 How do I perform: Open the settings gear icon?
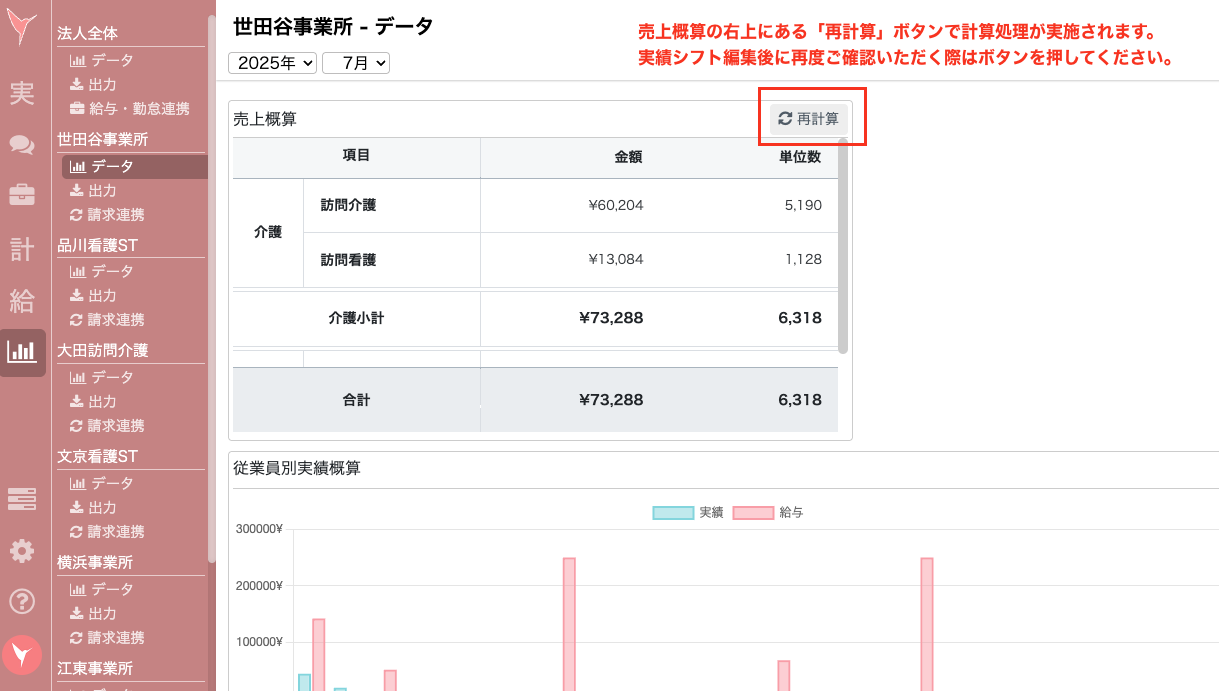coord(22,551)
